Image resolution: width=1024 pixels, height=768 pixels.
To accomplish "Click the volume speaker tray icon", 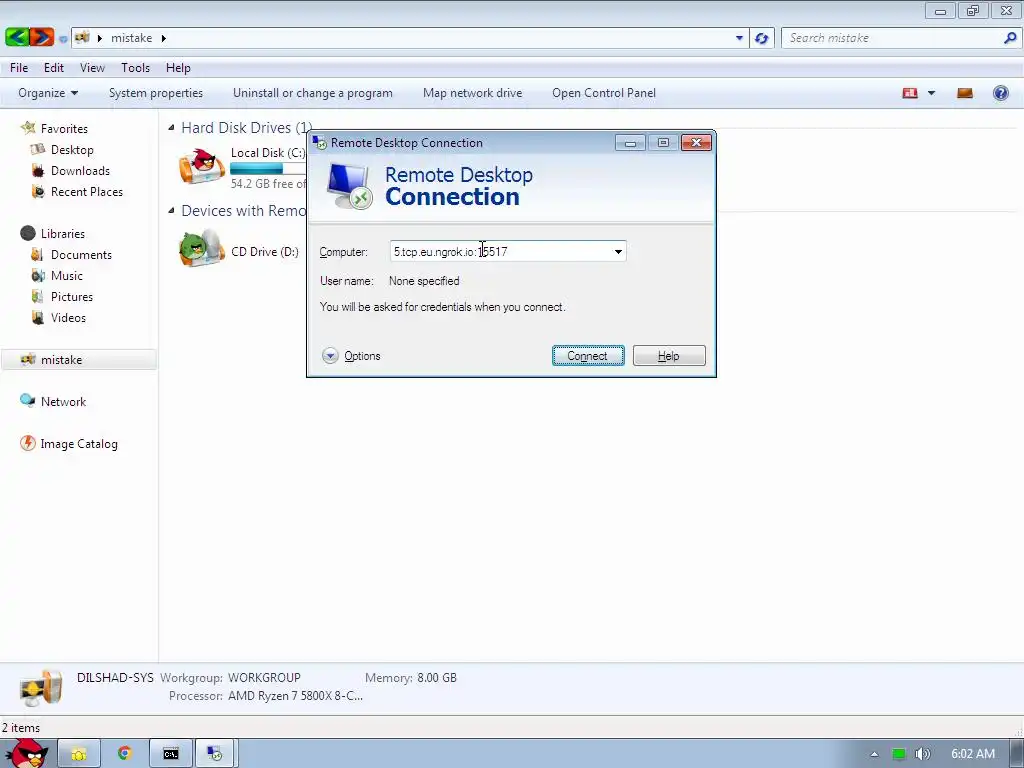I will tap(922, 754).
